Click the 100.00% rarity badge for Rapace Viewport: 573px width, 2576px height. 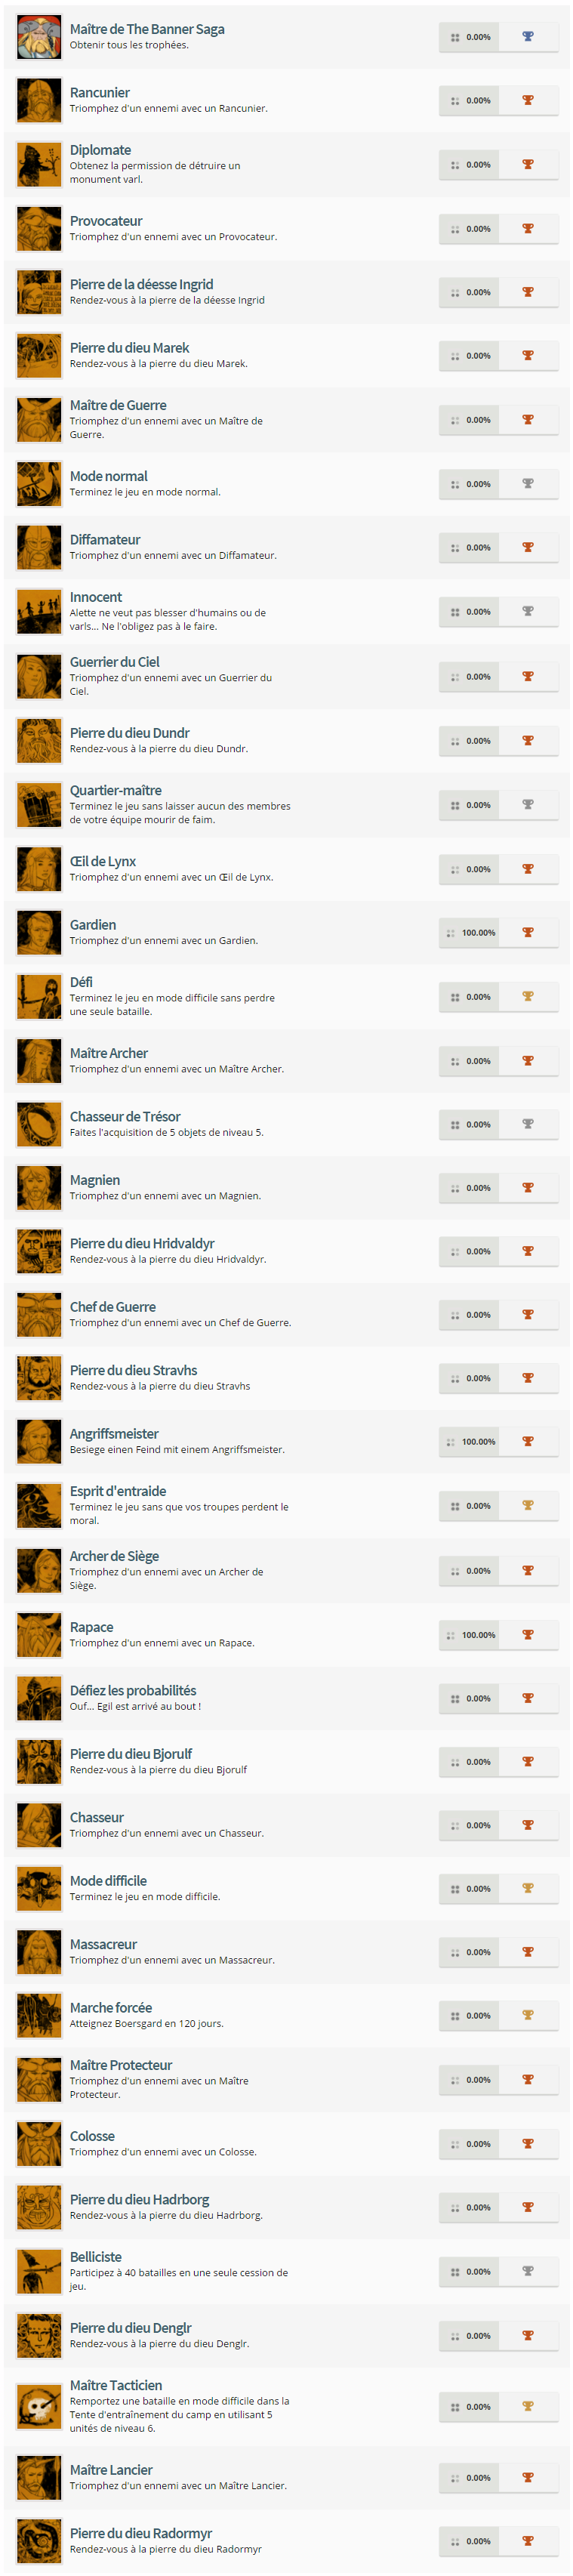[469, 1635]
